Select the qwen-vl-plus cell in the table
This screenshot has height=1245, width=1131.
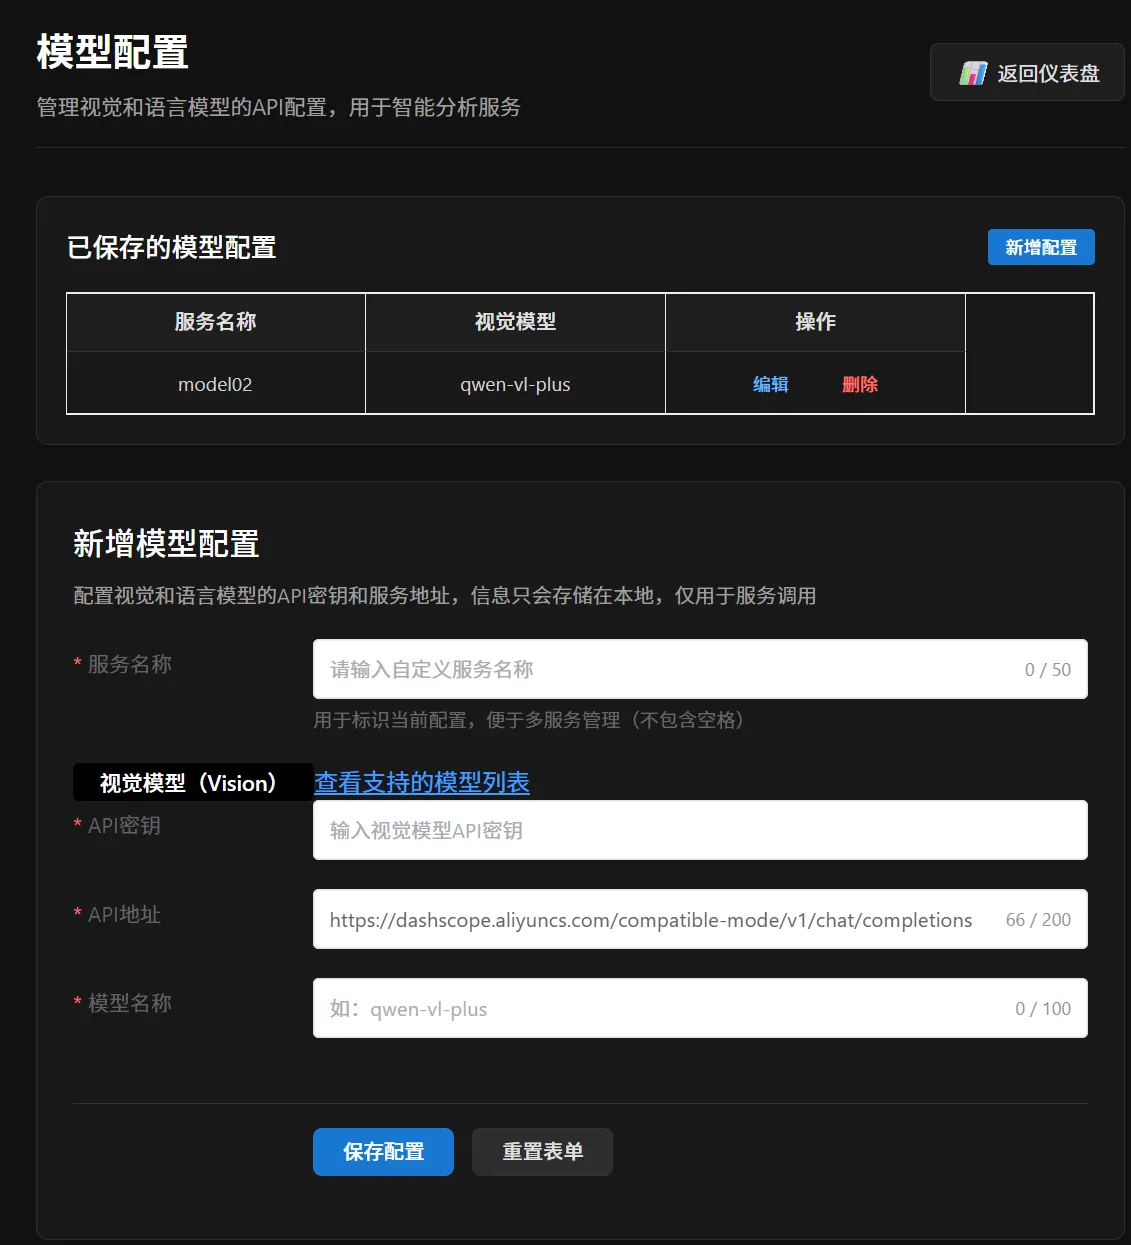point(515,384)
